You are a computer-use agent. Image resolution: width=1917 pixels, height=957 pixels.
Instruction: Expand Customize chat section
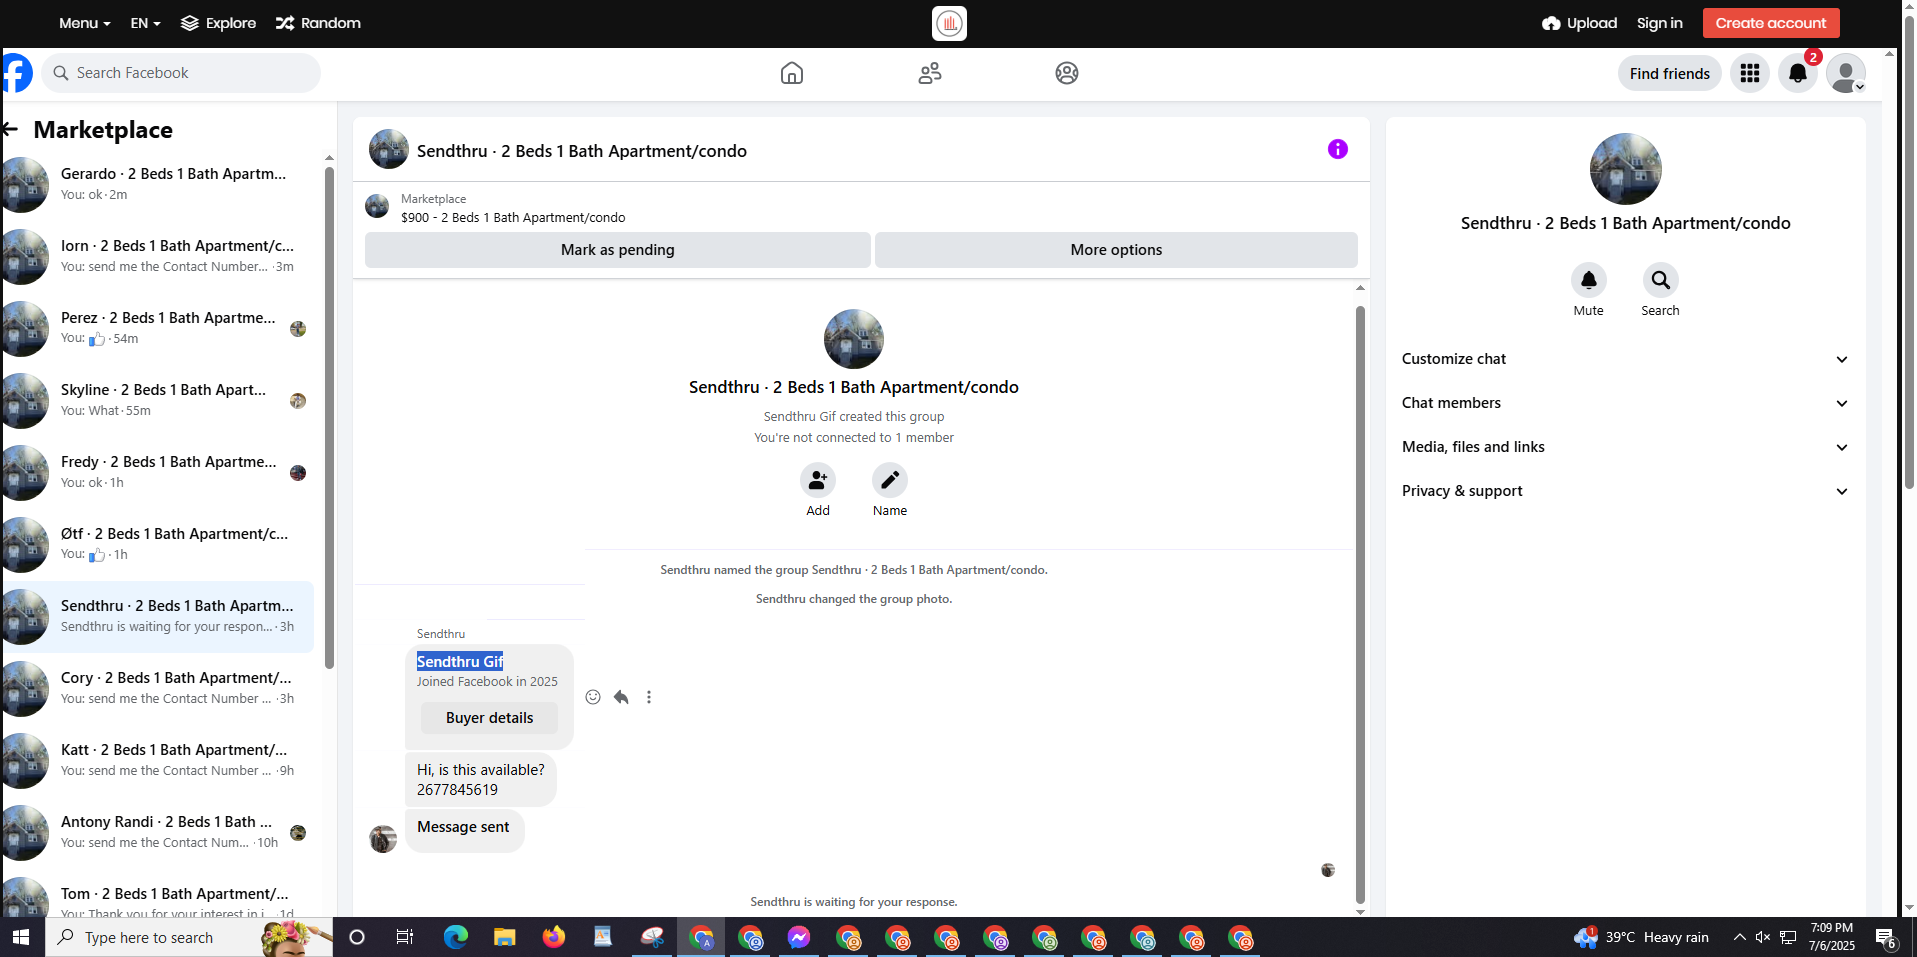pos(1625,359)
